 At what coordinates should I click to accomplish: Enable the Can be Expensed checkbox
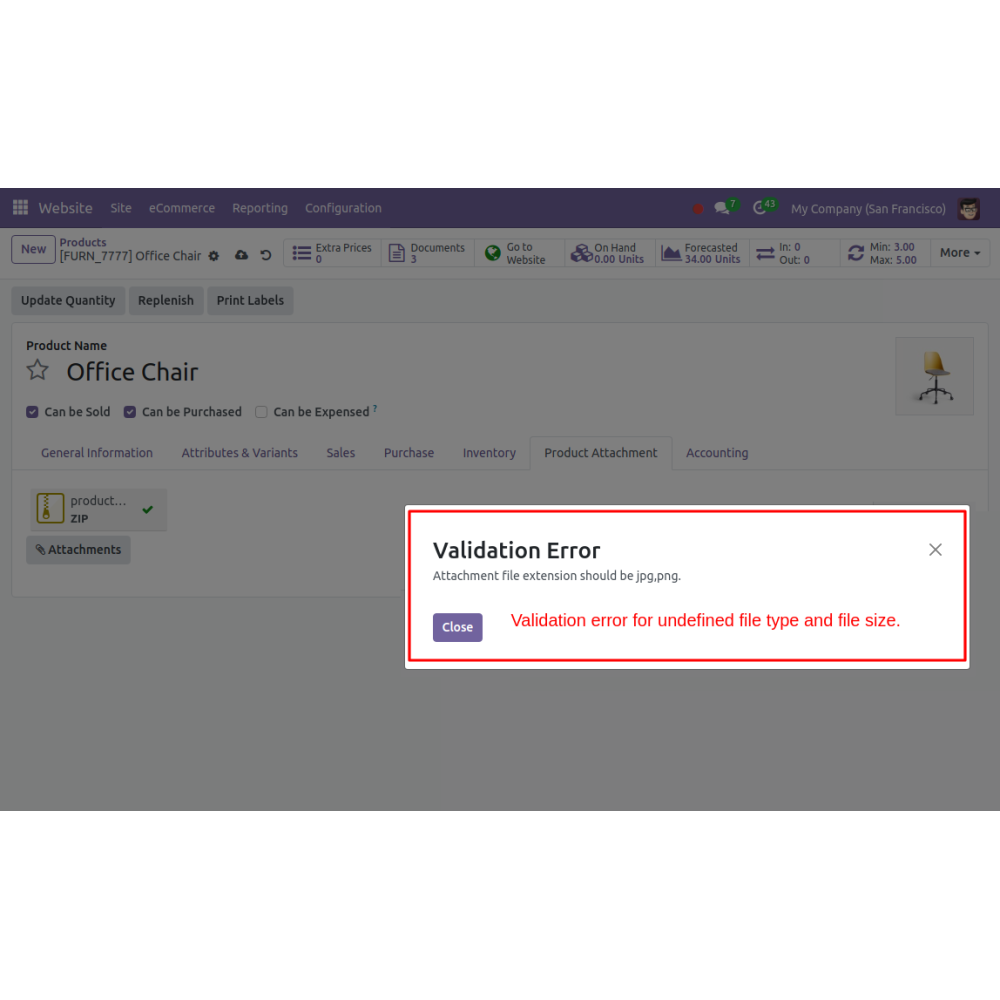coord(261,412)
